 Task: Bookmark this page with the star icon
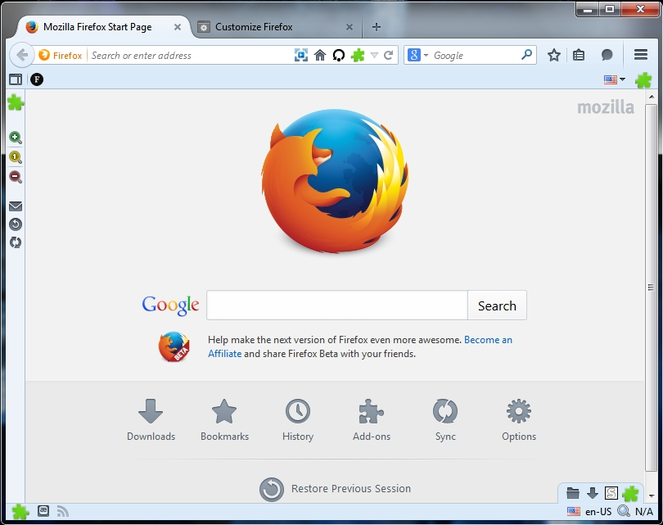(x=554, y=55)
